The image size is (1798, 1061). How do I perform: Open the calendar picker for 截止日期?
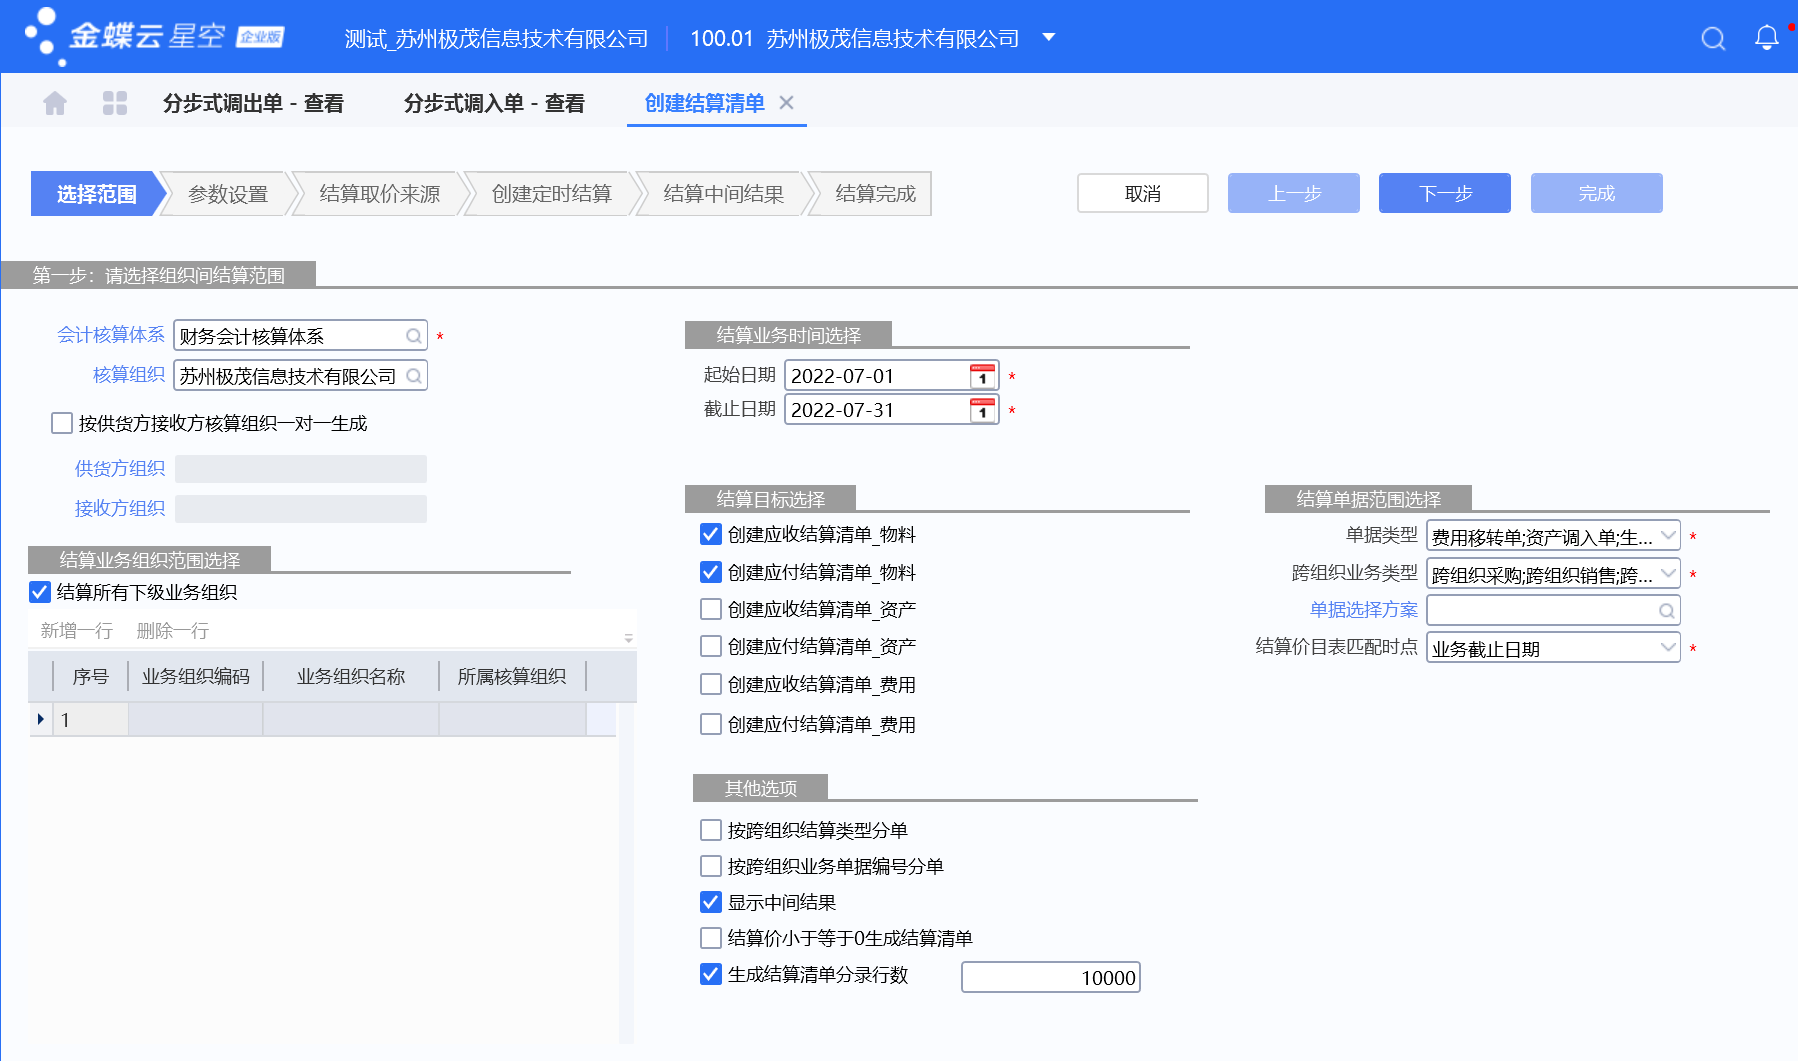click(983, 410)
